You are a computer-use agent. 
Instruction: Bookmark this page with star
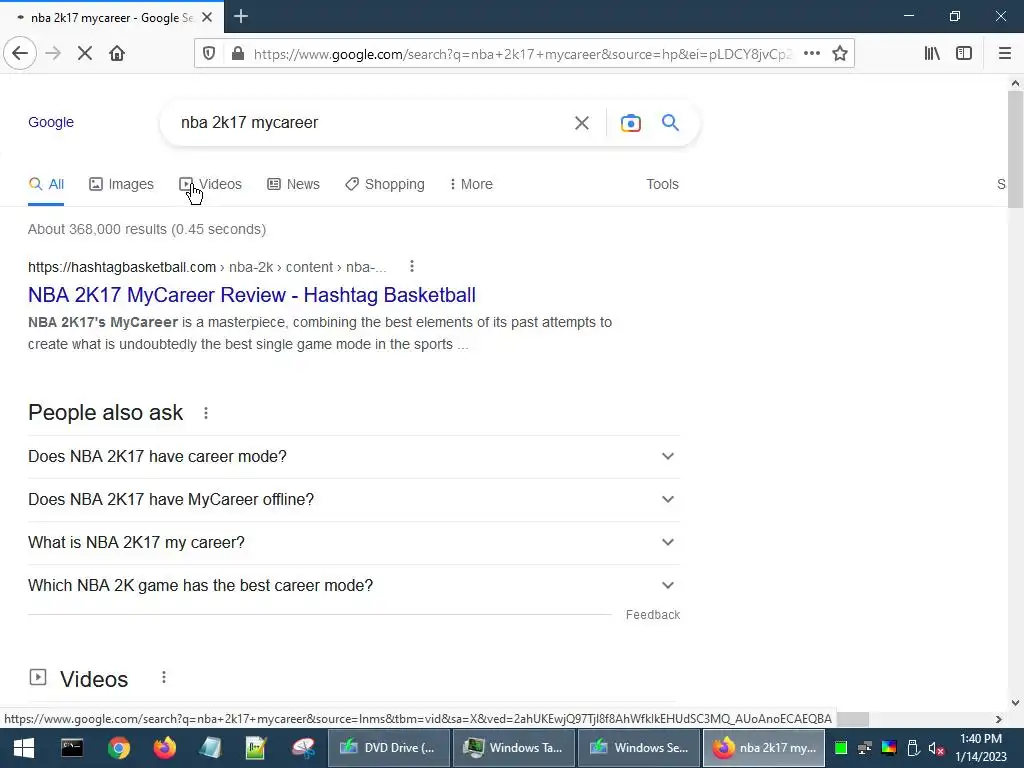point(840,54)
